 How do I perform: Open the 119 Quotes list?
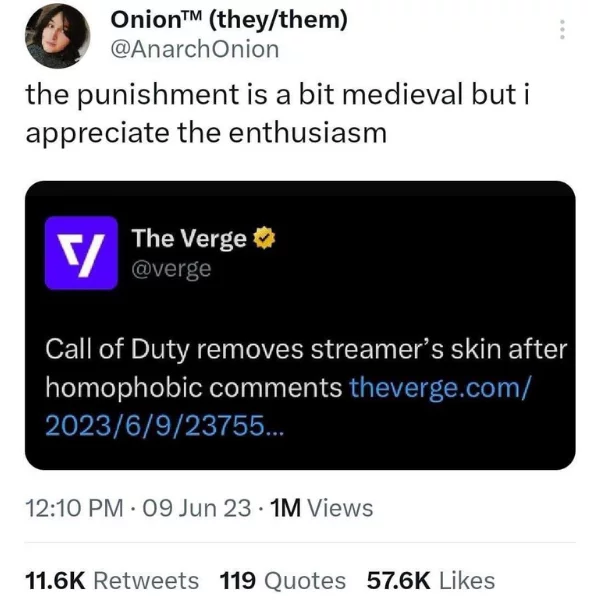(282, 580)
